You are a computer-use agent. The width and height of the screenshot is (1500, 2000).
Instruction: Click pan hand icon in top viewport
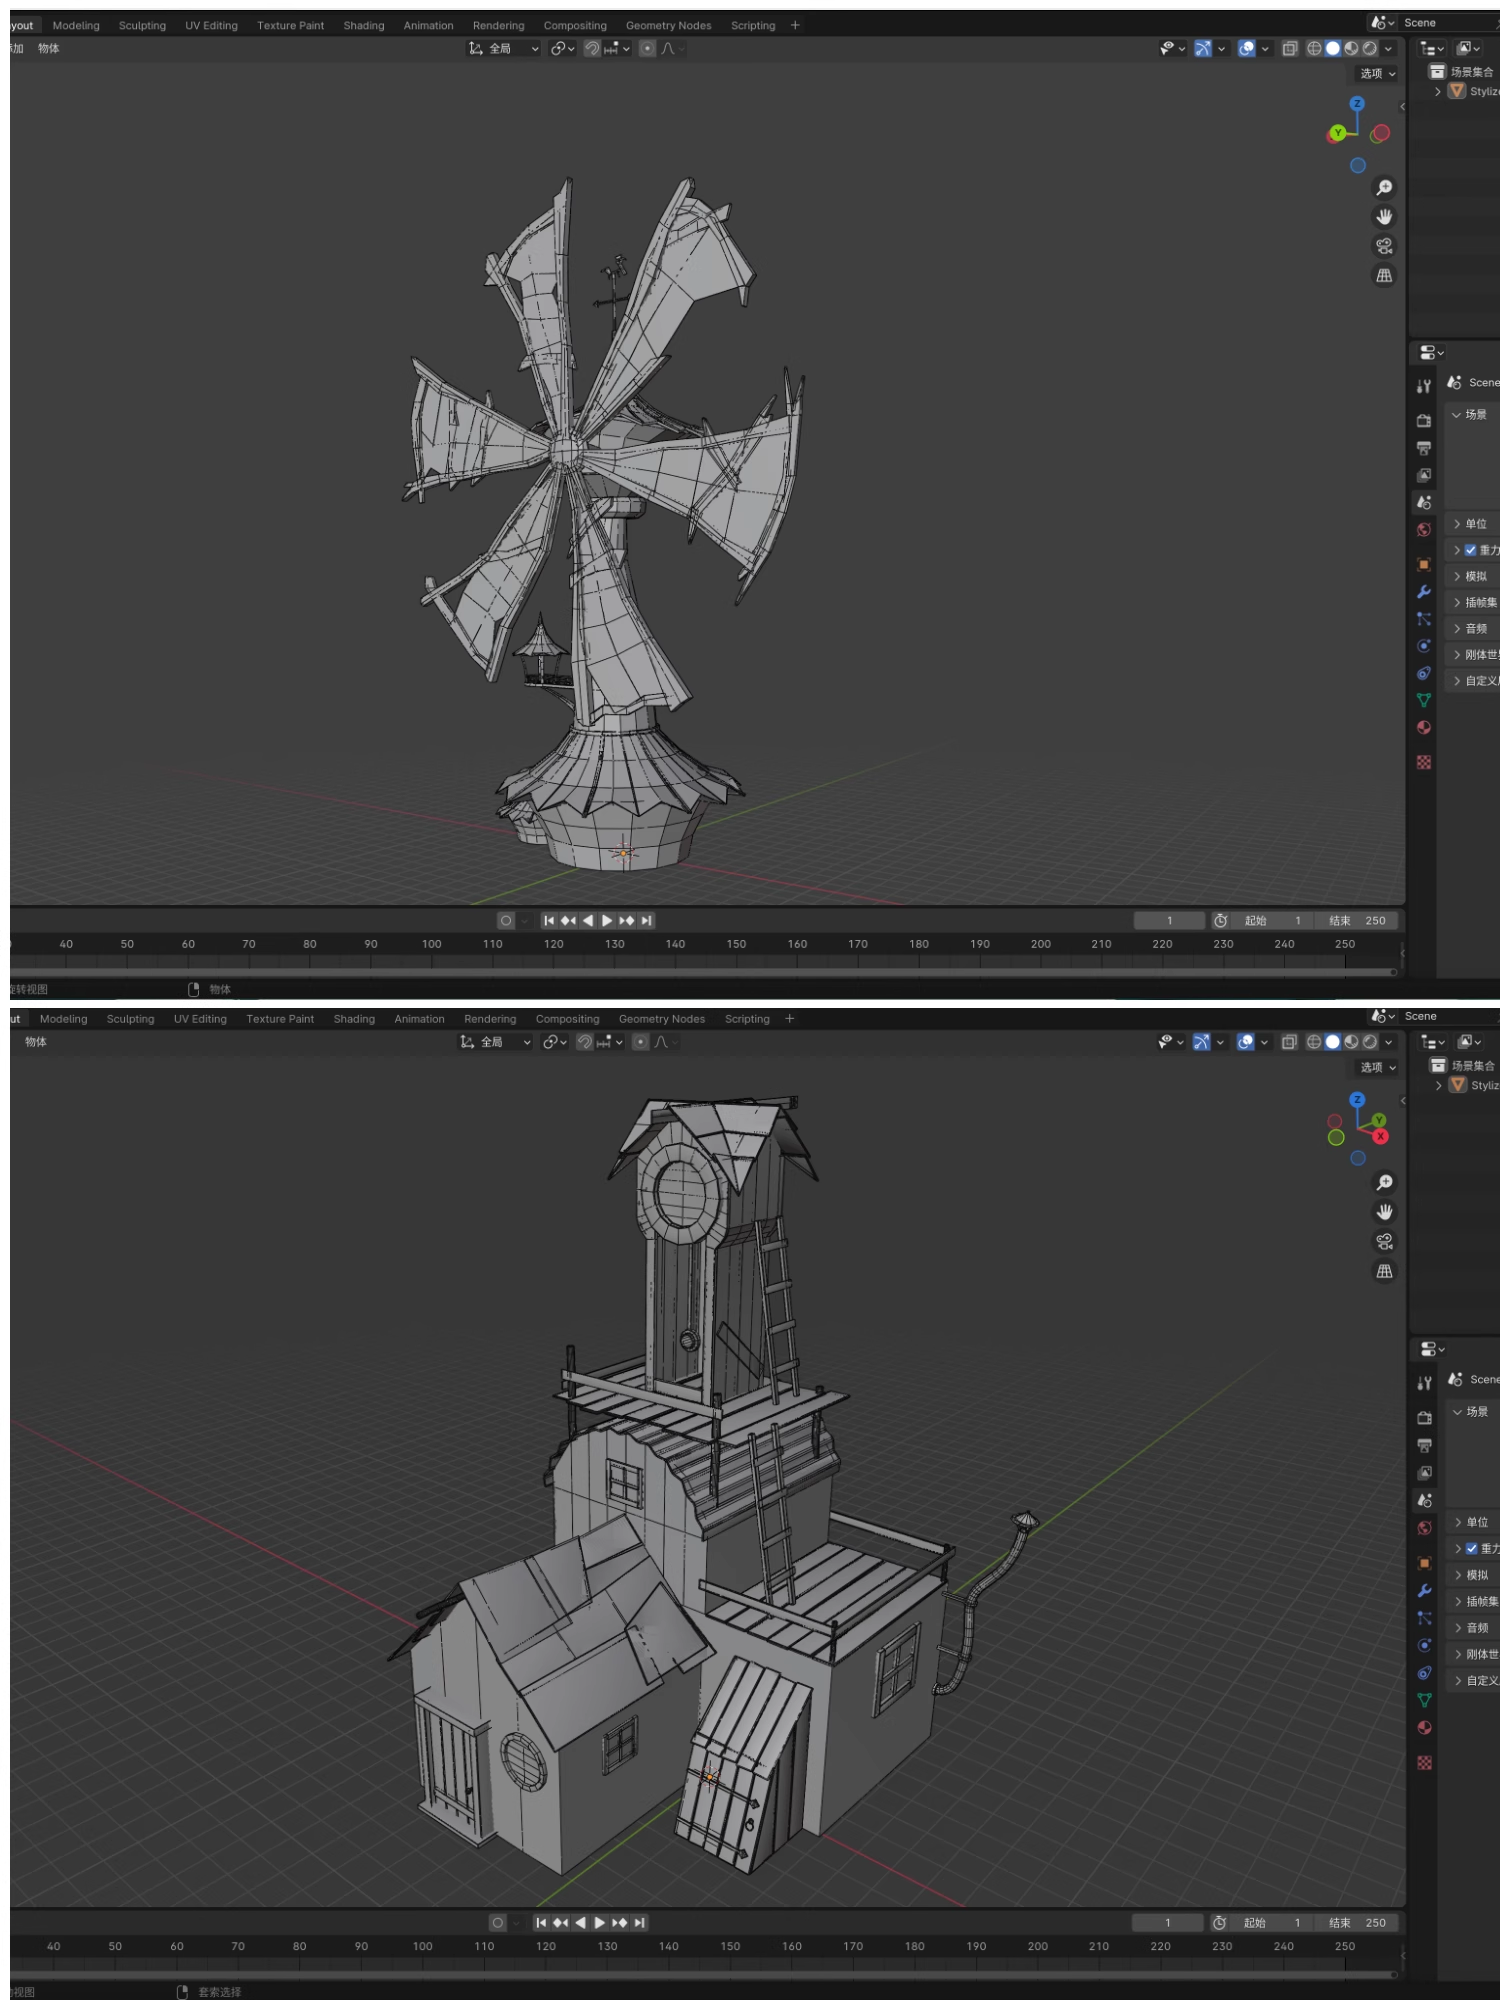click(1384, 217)
